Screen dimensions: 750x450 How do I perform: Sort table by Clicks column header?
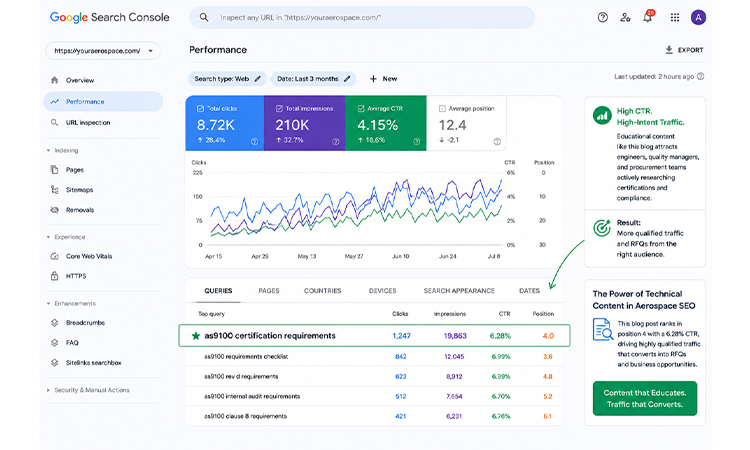(x=400, y=314)
